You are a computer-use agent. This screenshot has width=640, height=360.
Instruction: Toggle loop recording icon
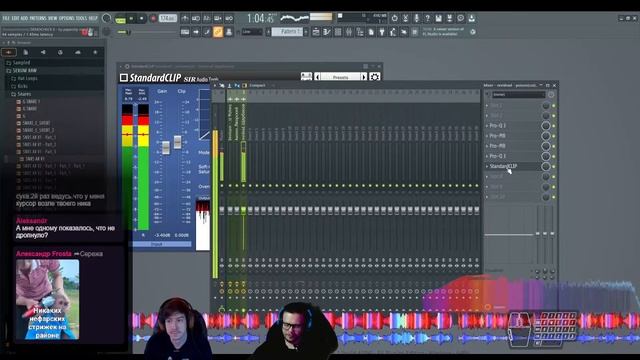pyautogui.click(x=229, y=18)
